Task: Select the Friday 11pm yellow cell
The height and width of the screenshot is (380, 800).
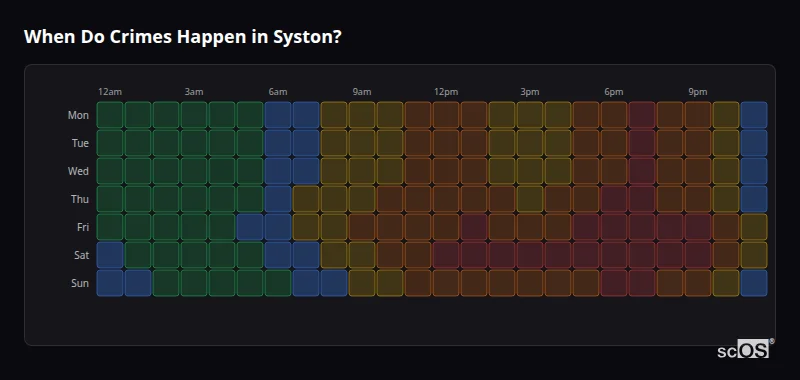Action: pyautogui.click(x=754, y=227)
